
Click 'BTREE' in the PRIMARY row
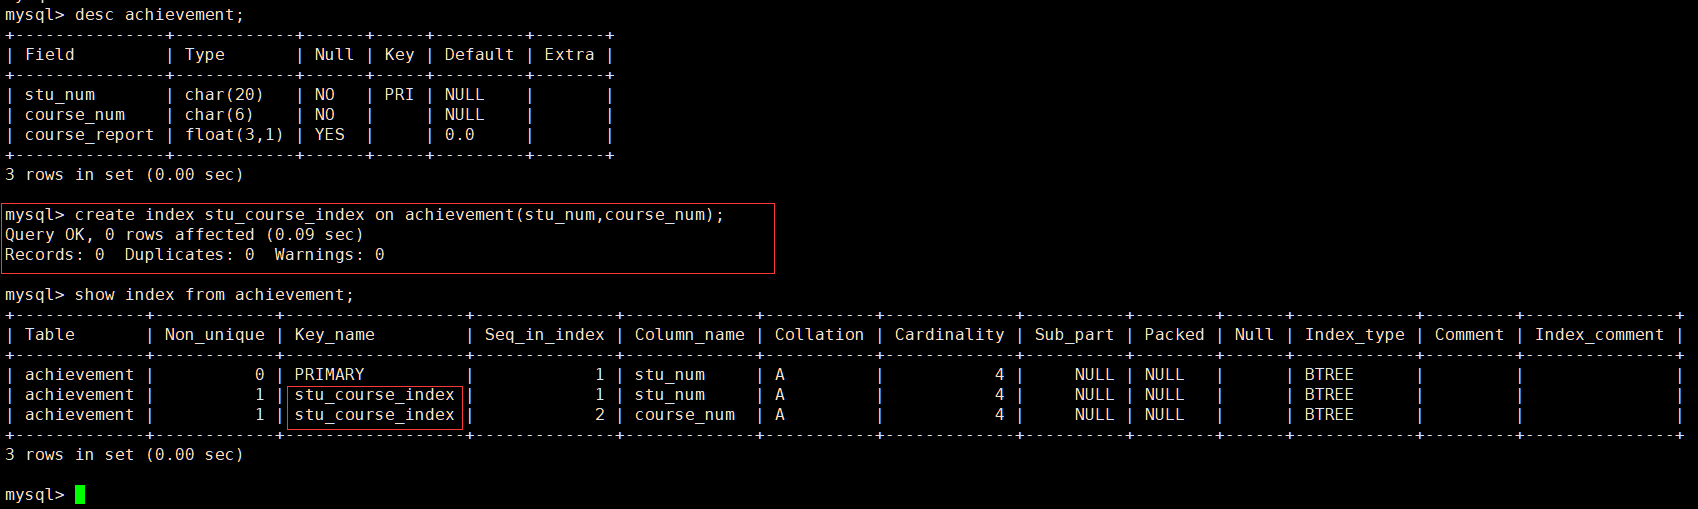[x=1329, y=374]
